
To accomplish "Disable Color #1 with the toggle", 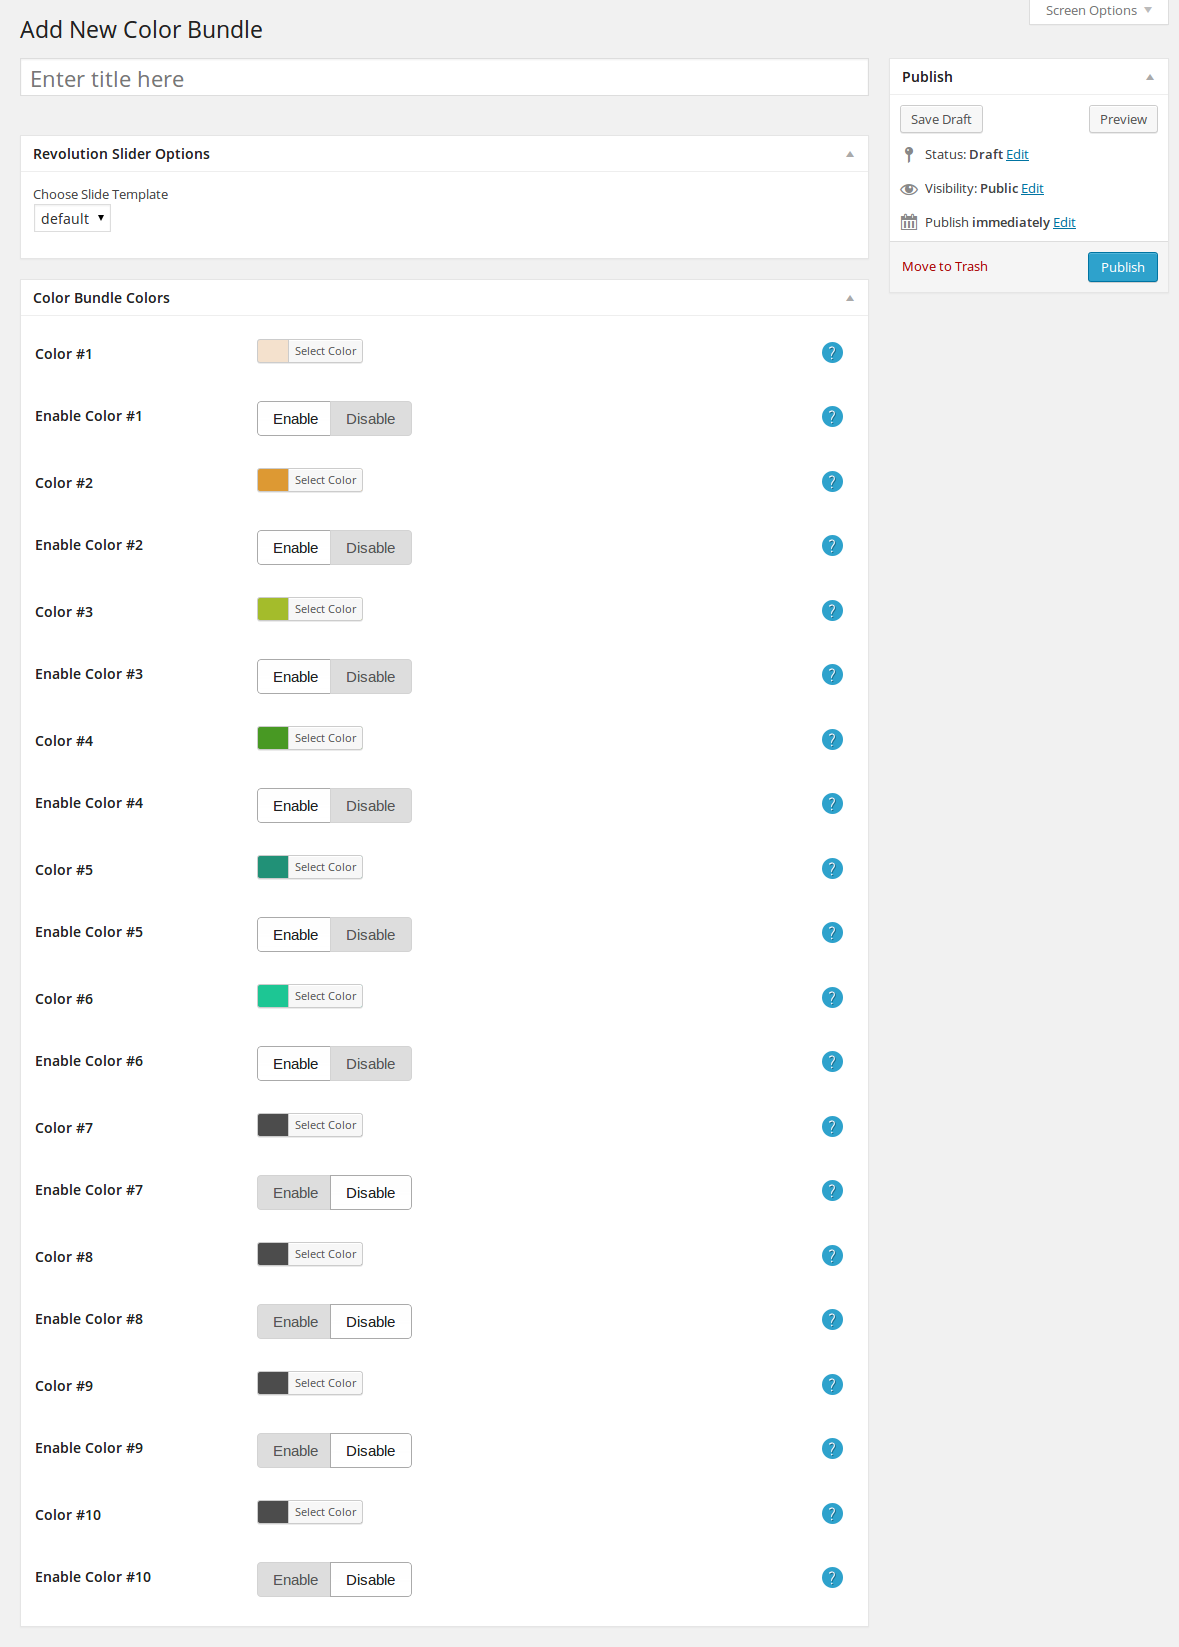I will (371, 419).
